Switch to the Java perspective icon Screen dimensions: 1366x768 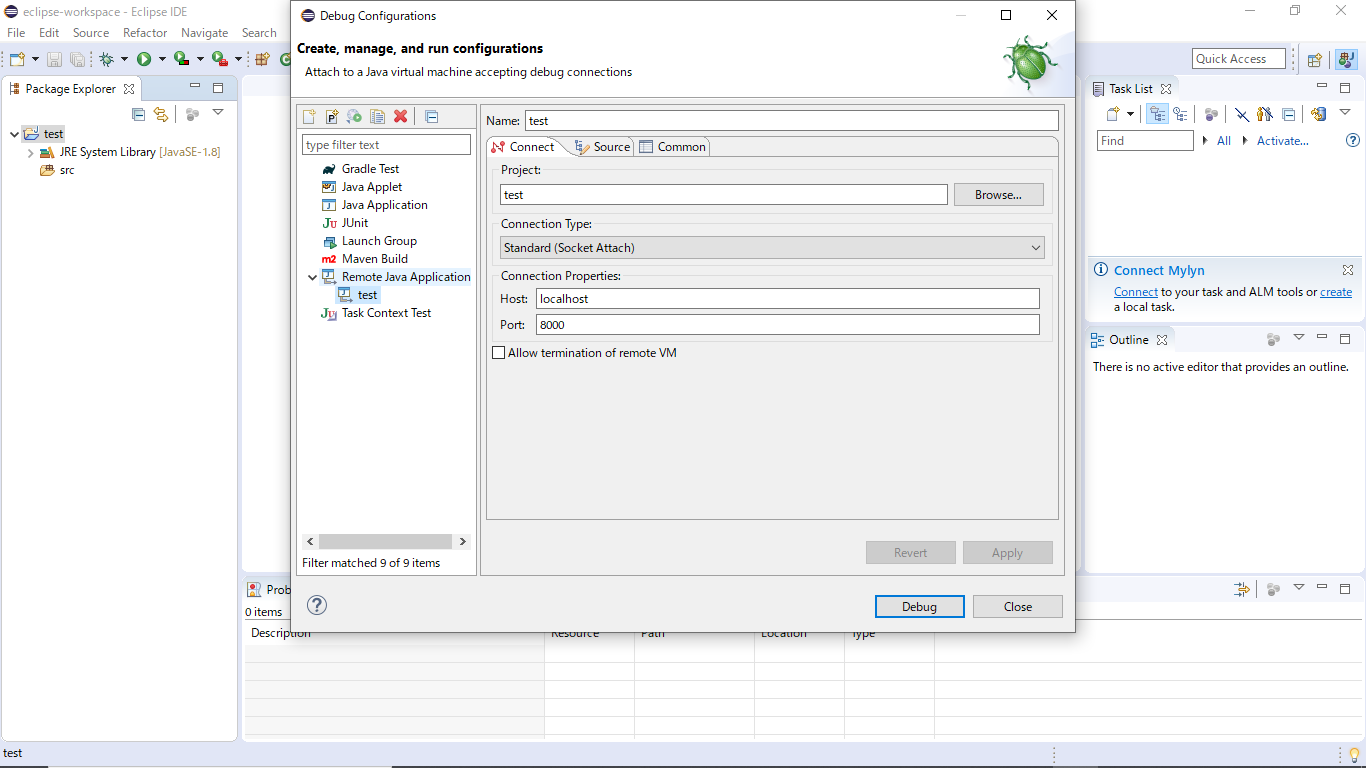[x=1345, y=59]
